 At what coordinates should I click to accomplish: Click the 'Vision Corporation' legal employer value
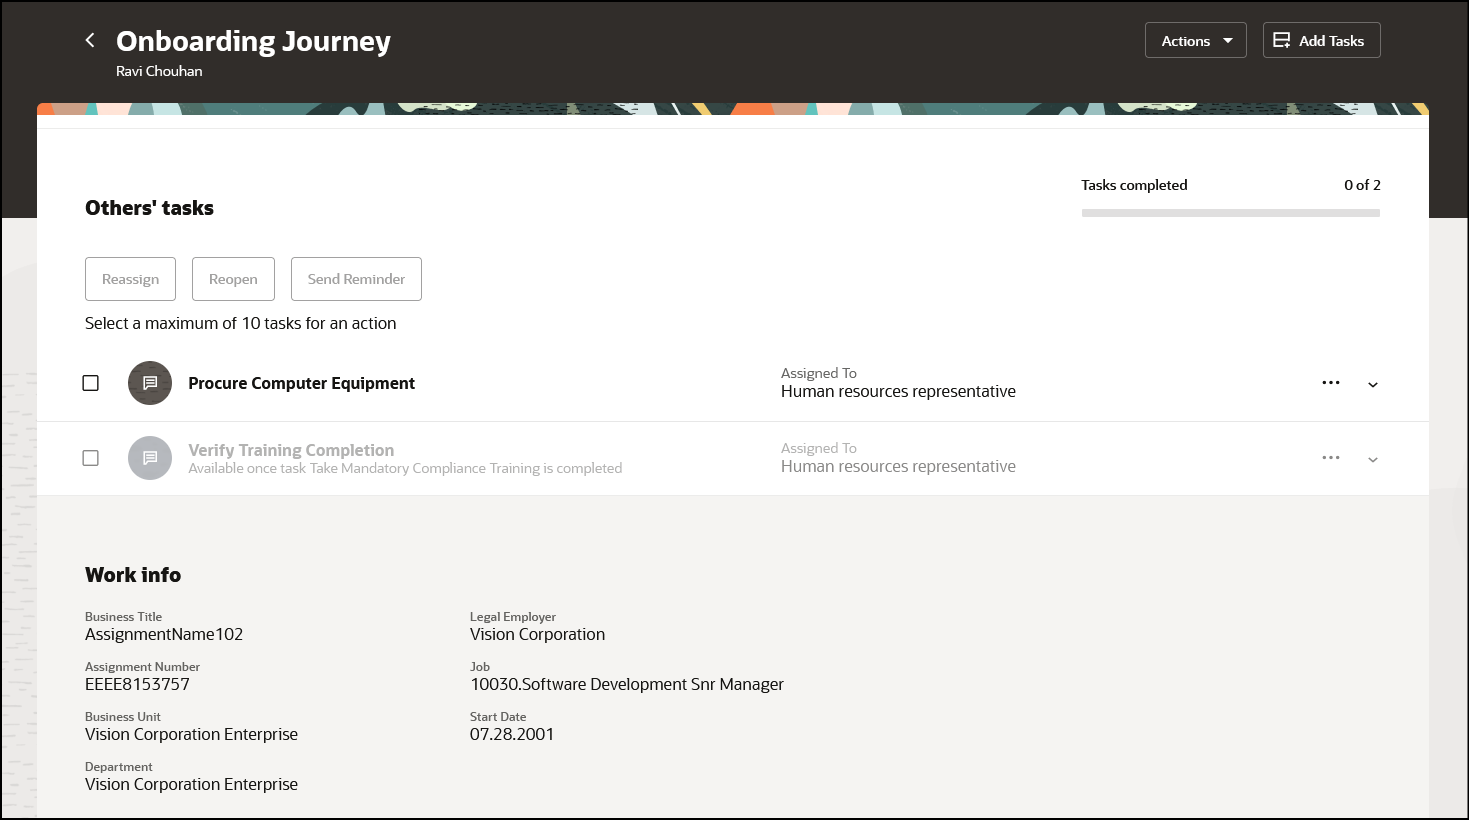537,634
